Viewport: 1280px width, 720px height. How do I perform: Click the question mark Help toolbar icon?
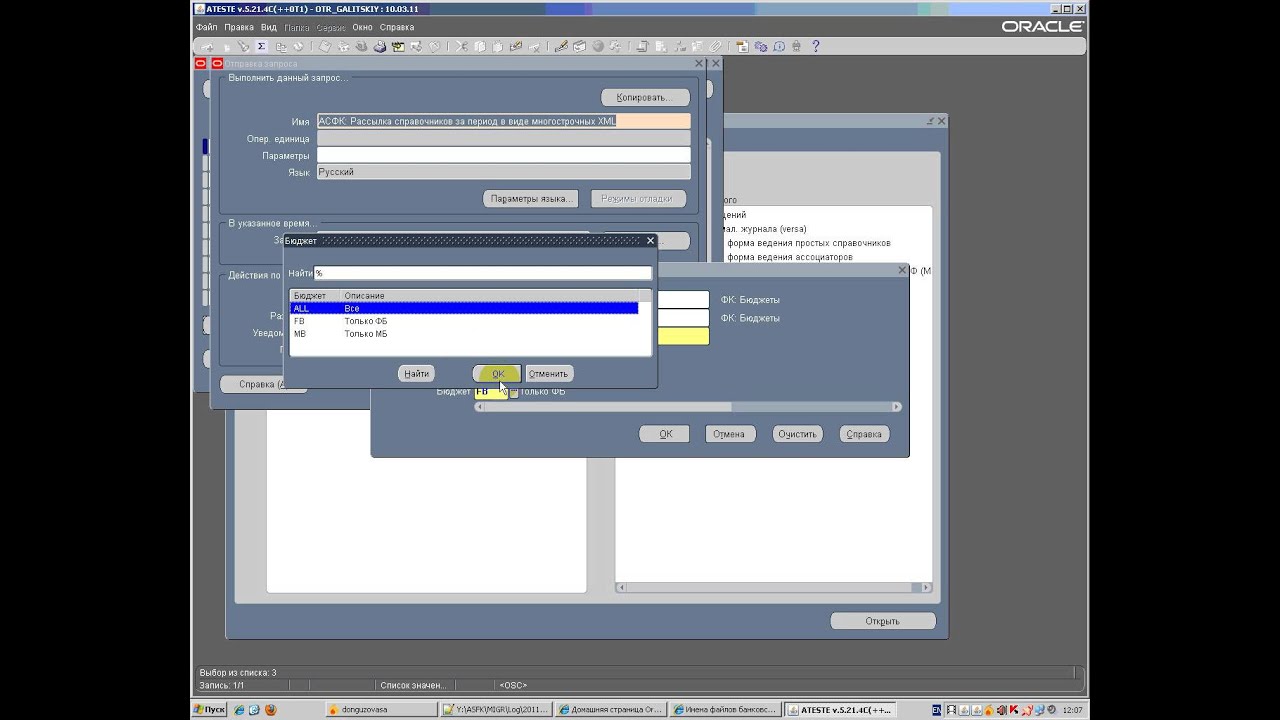click(x=815, y=46)
